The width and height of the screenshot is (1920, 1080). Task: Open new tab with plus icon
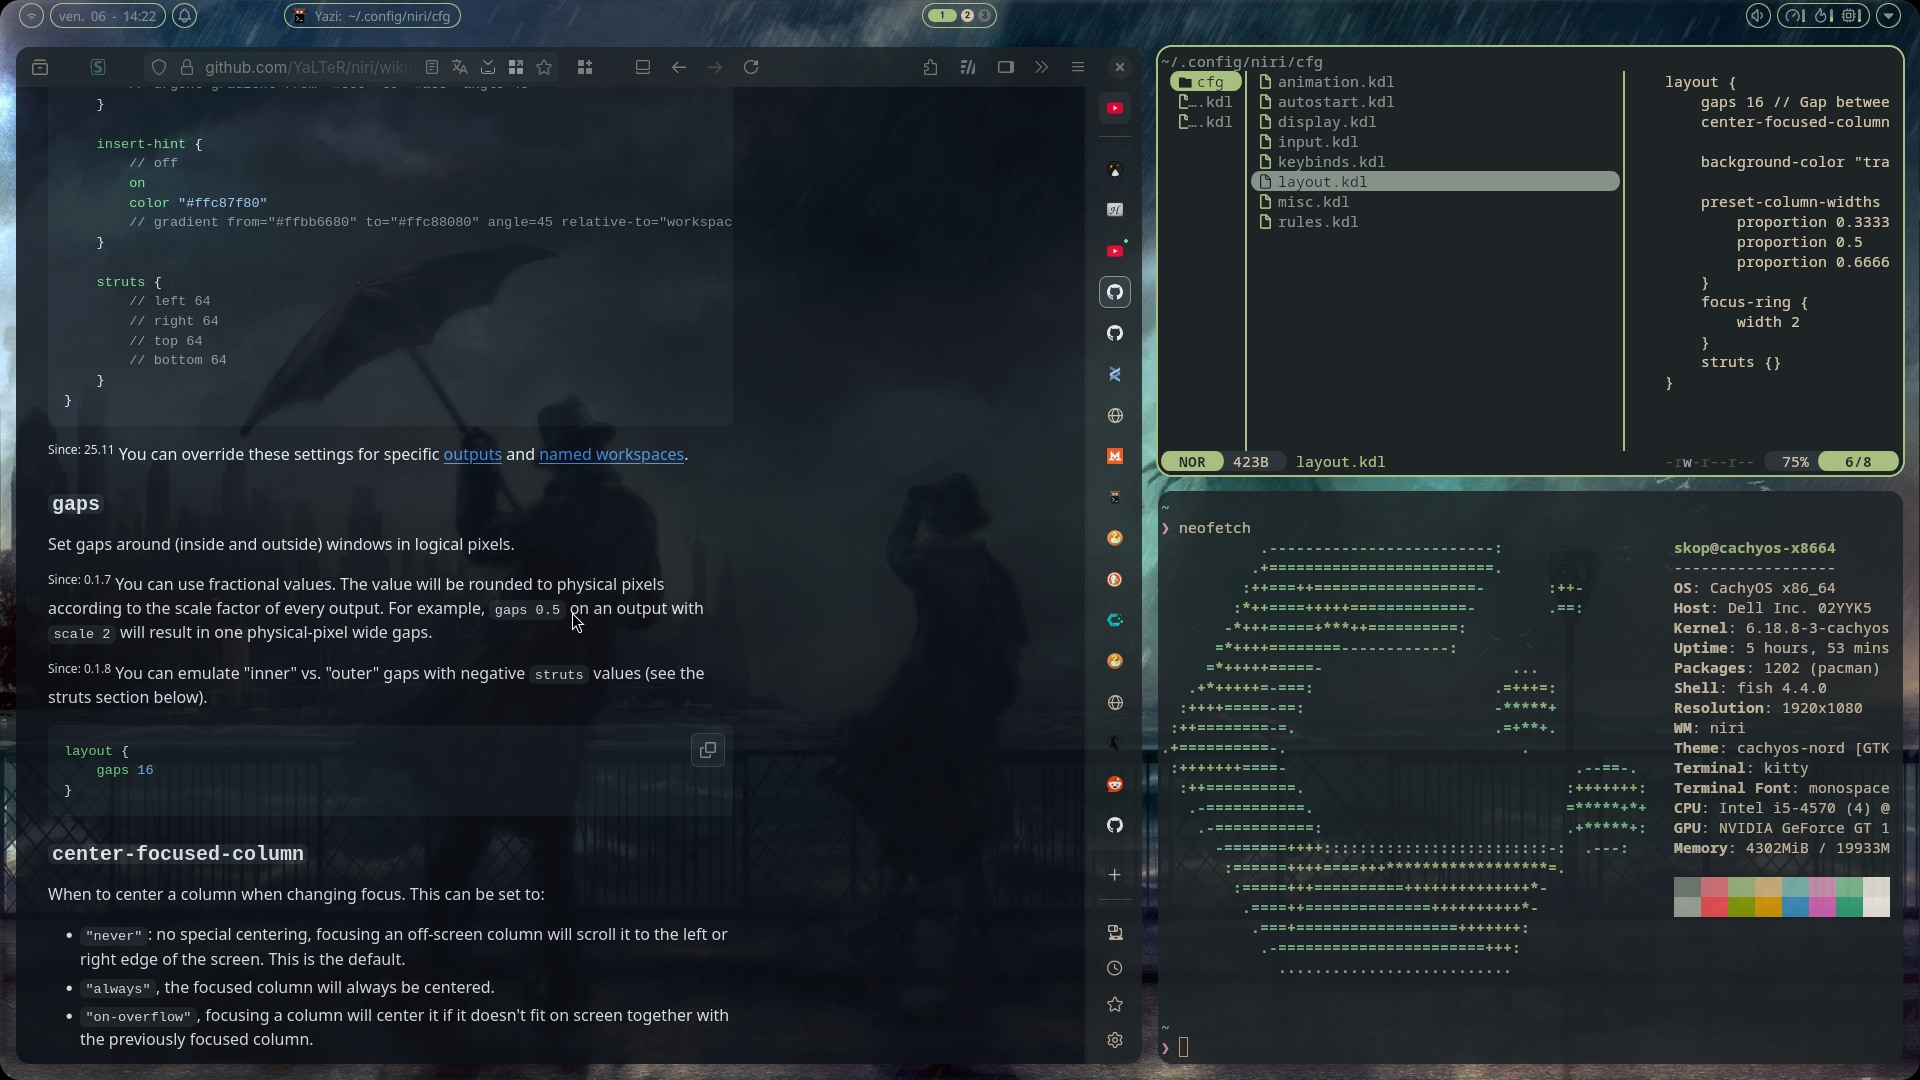1115,875
